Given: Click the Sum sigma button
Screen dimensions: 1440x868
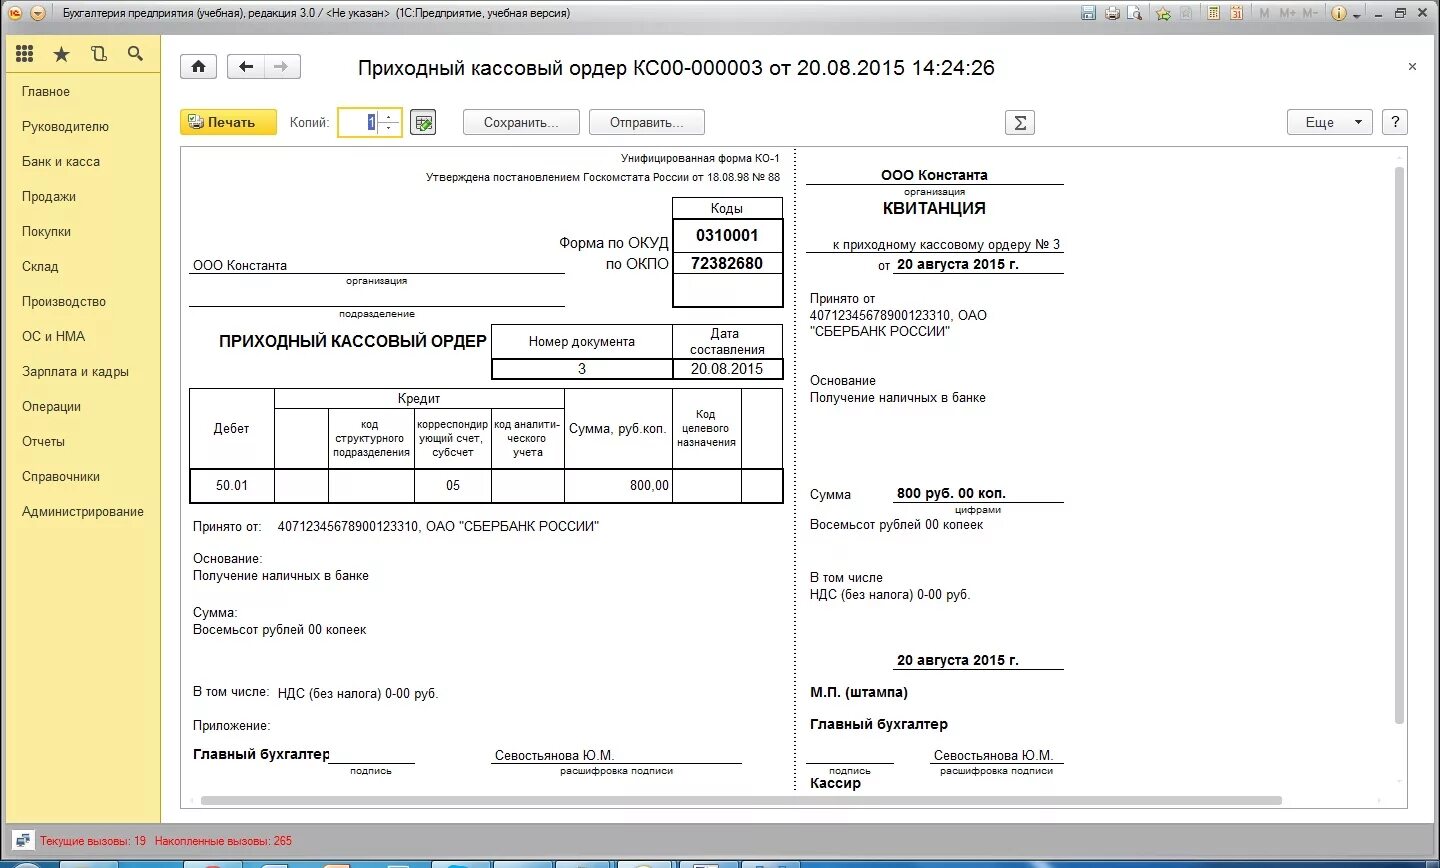Looking at the screenshot, I should coord(1020,122).
